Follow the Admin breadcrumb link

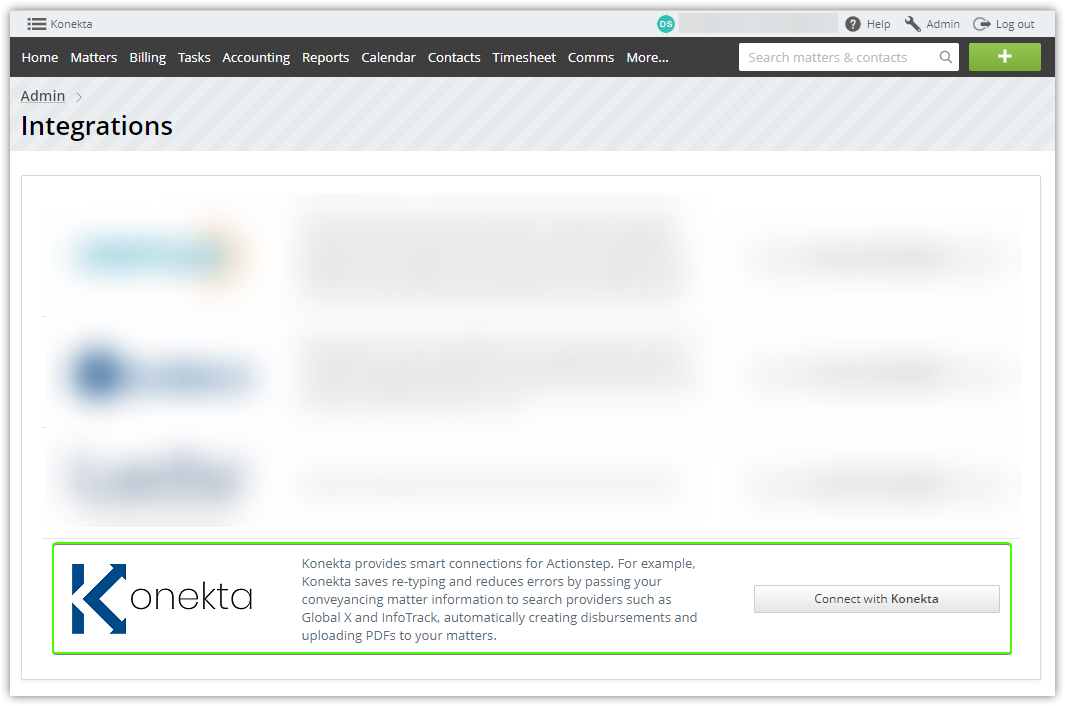point(43,96)
